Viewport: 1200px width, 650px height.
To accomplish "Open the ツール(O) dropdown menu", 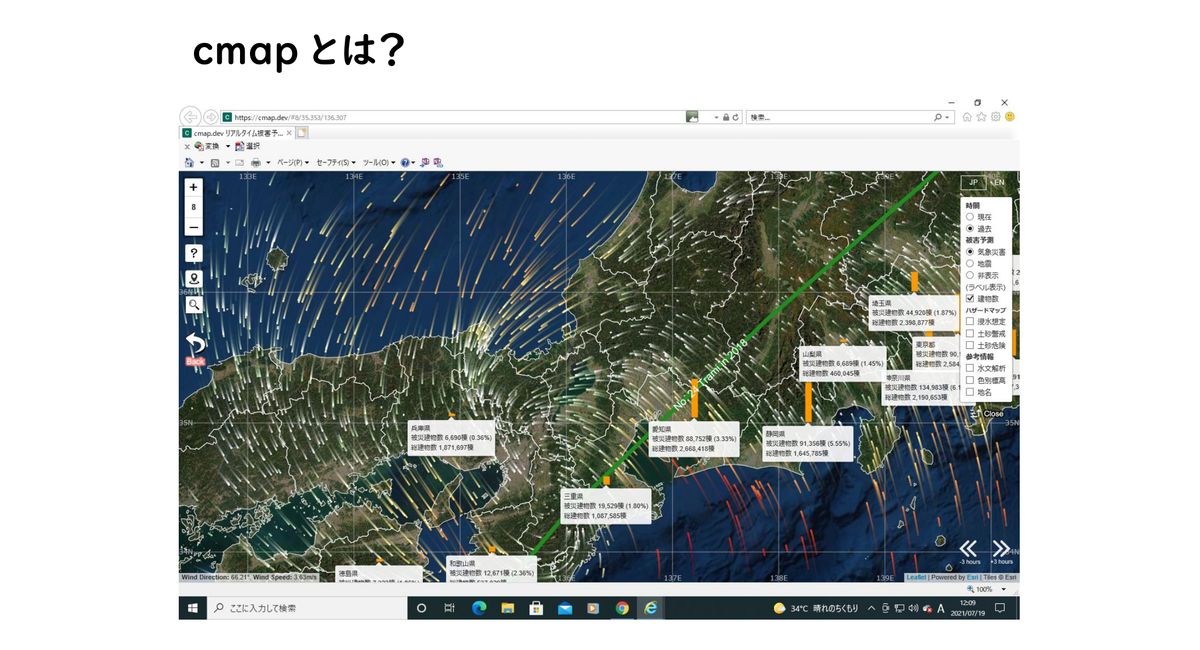I will tap(379, 161).
